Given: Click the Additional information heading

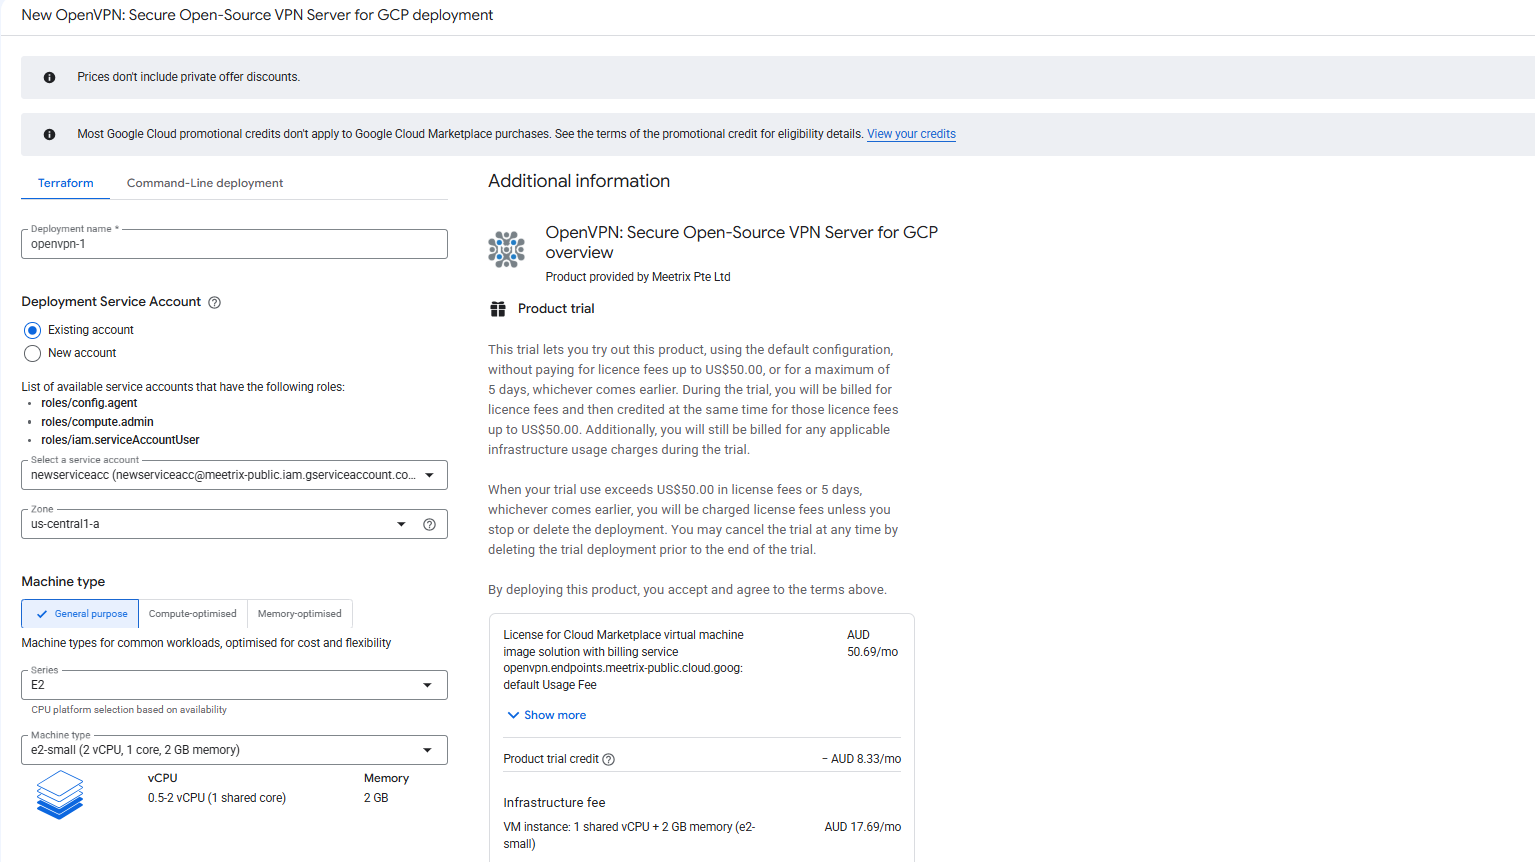Looking at the screenshot, I should point(579,181).
